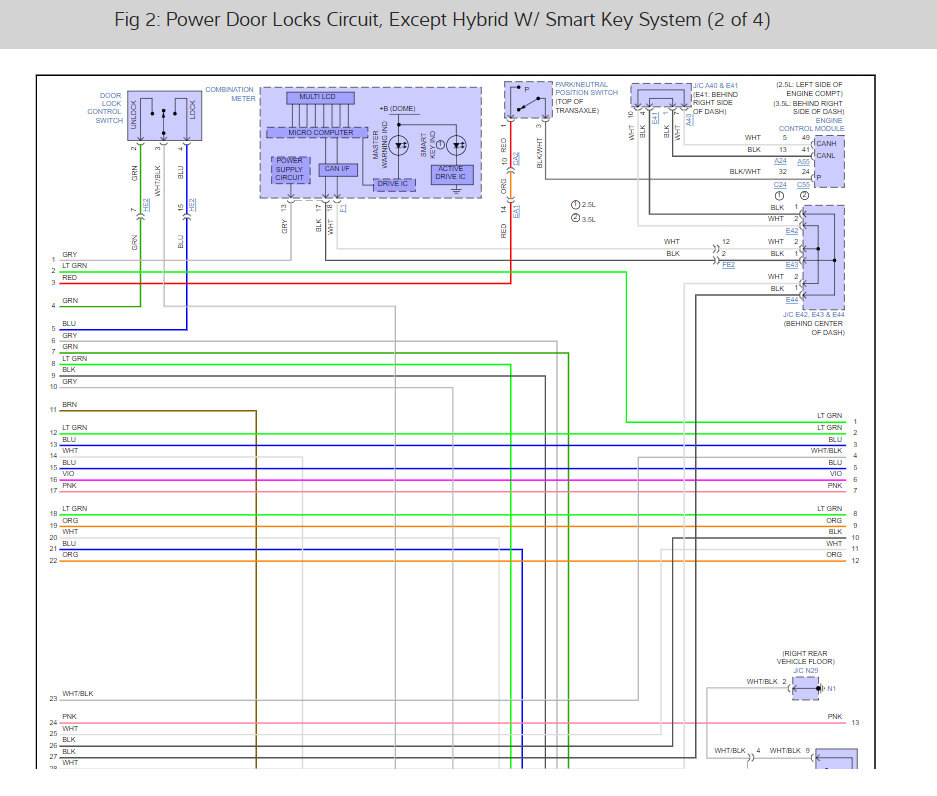
Task: Select the 'MULTI LCD' block
Action: [320, 97]
